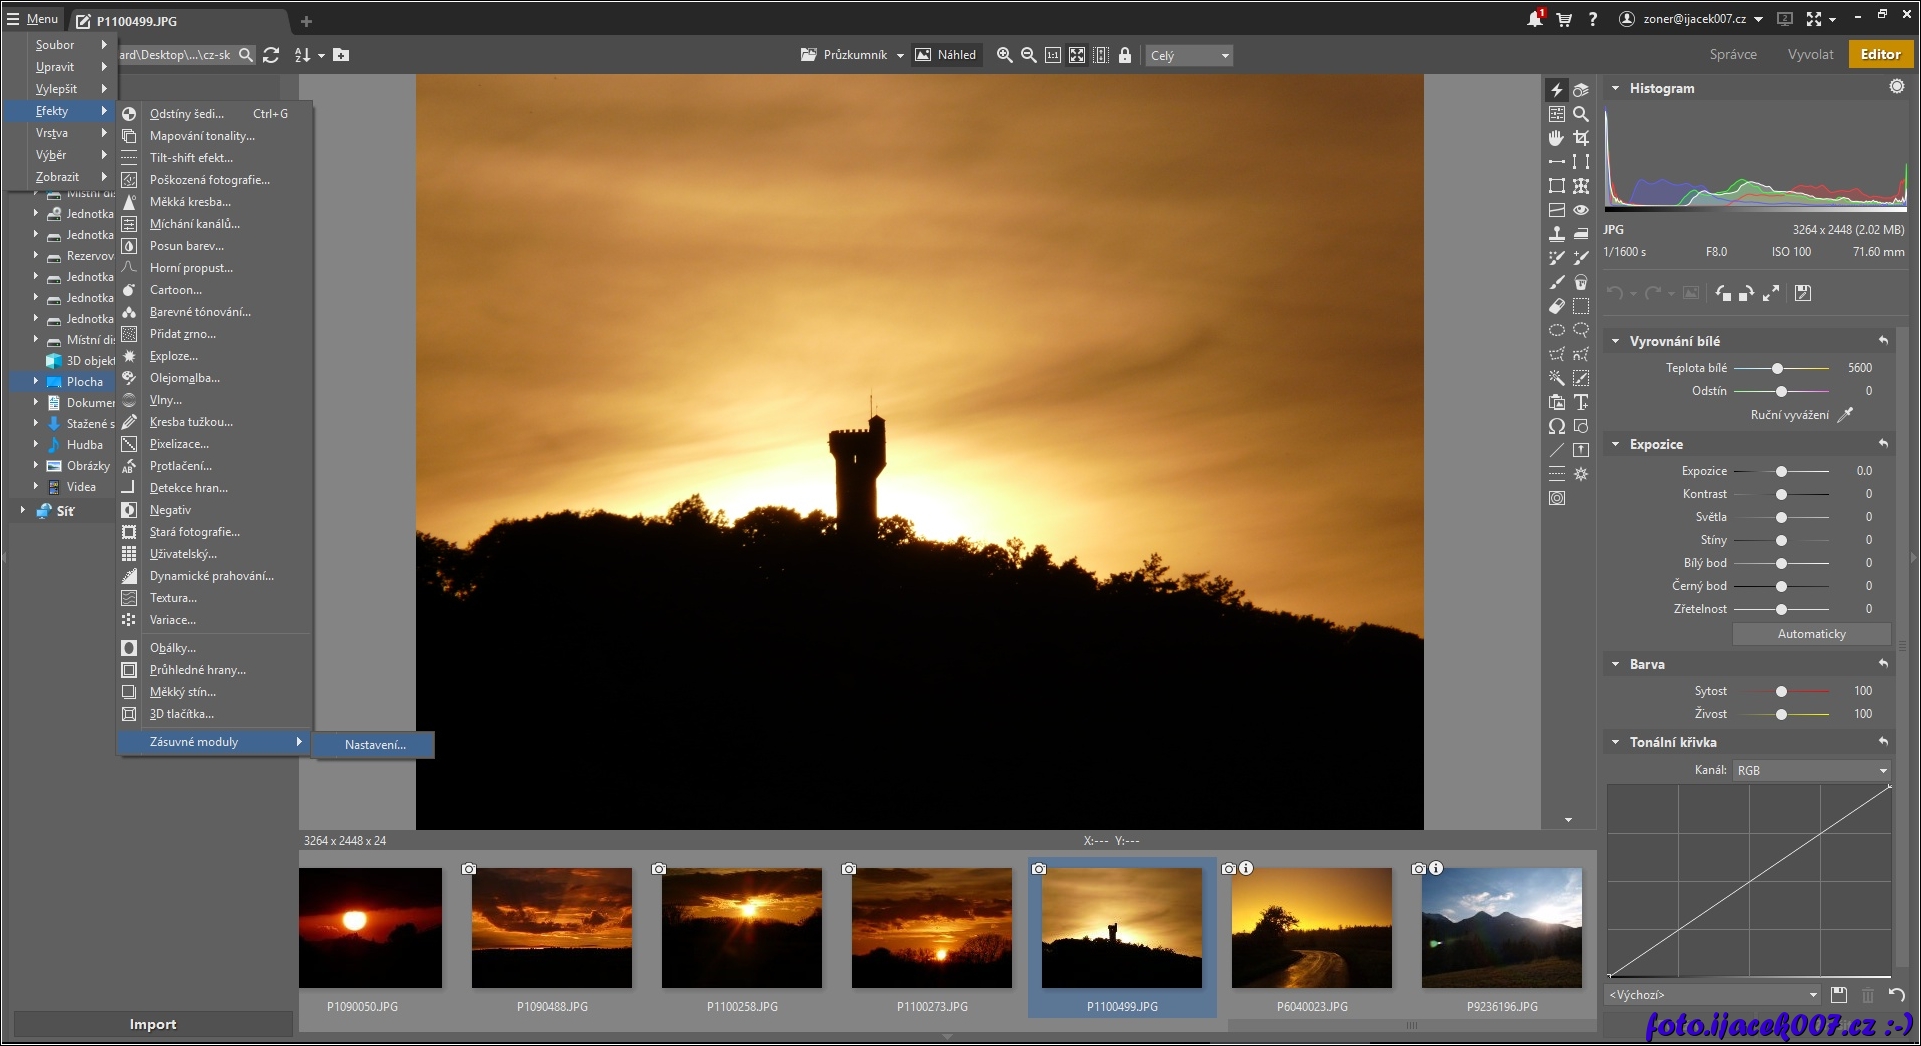
Task: Open the Kanál RGB channel dropdown
Action: tap(1811, 770)
